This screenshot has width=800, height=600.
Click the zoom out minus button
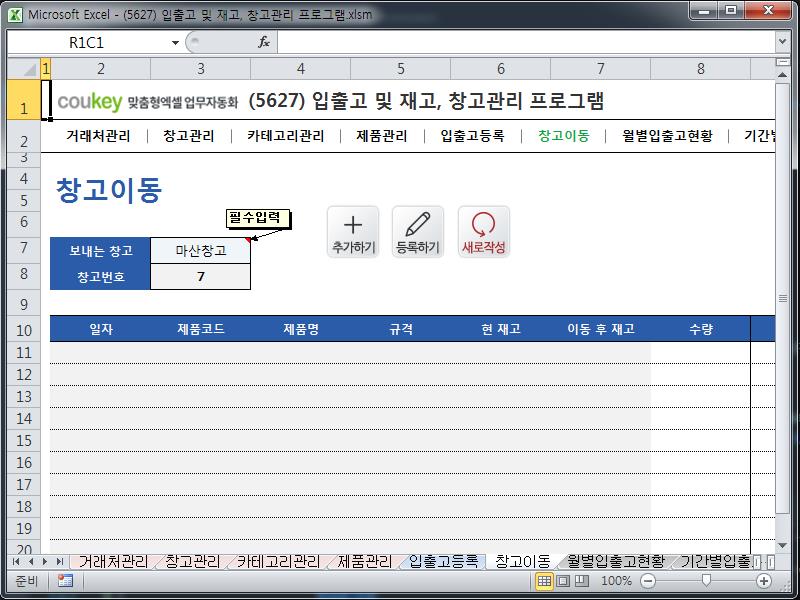click(x=647, y=581)
